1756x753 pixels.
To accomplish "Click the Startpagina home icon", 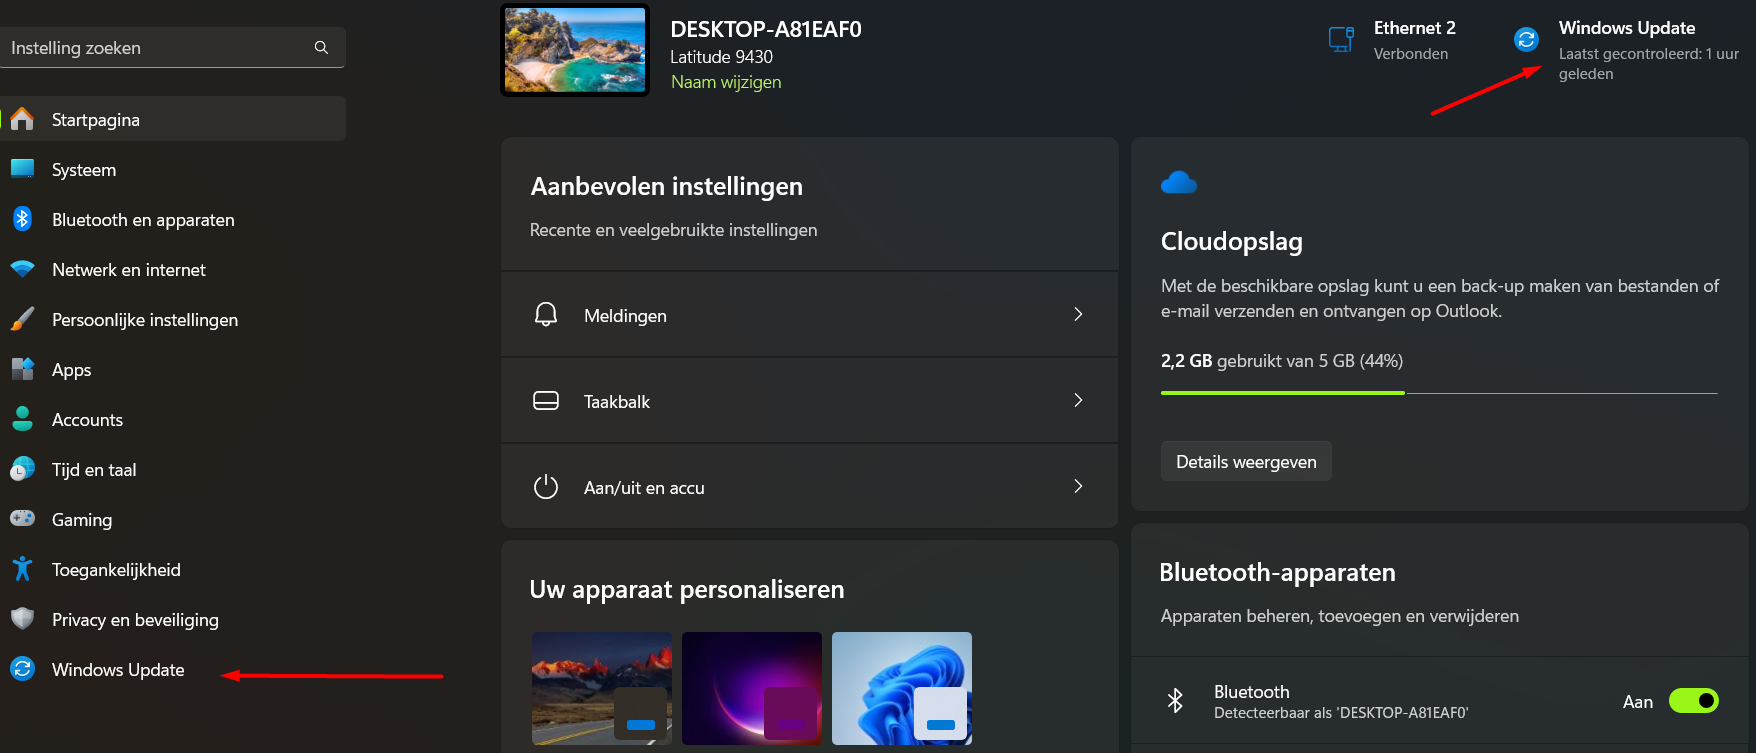I will click(22, 119).
